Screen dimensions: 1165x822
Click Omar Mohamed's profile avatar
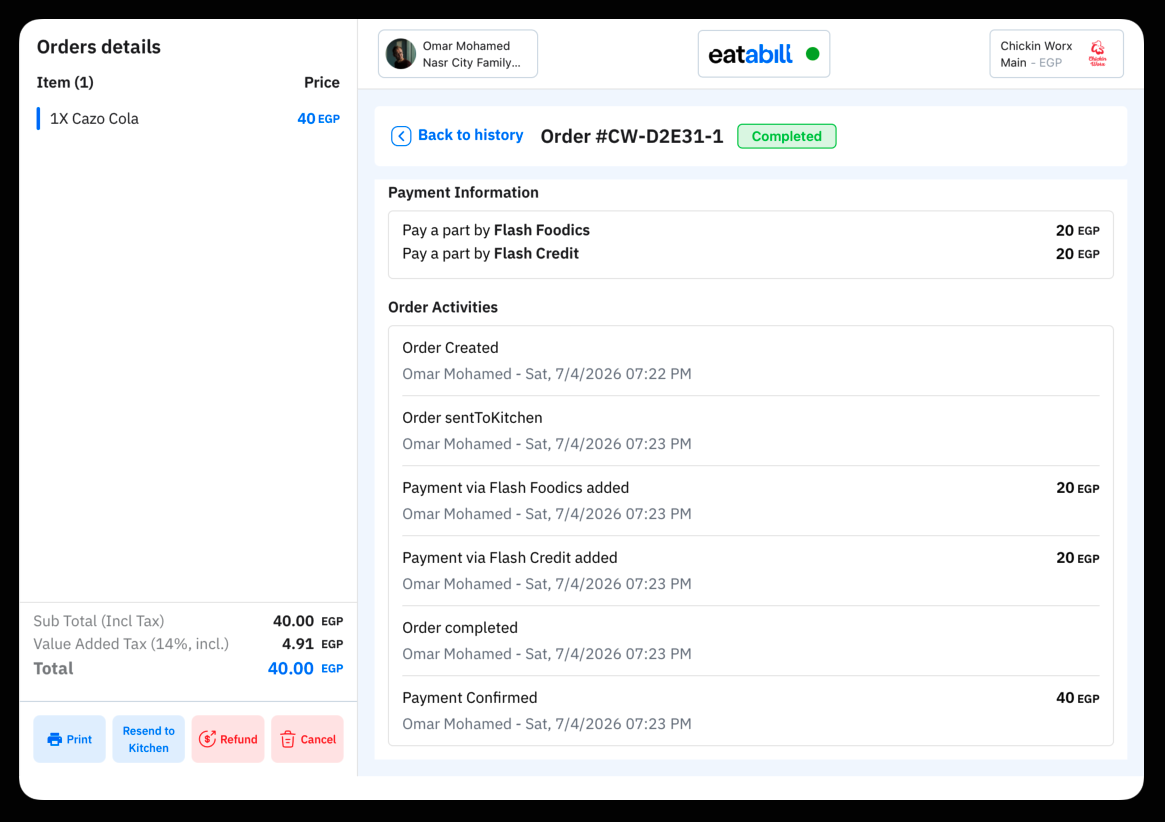(x=400, y=54)
